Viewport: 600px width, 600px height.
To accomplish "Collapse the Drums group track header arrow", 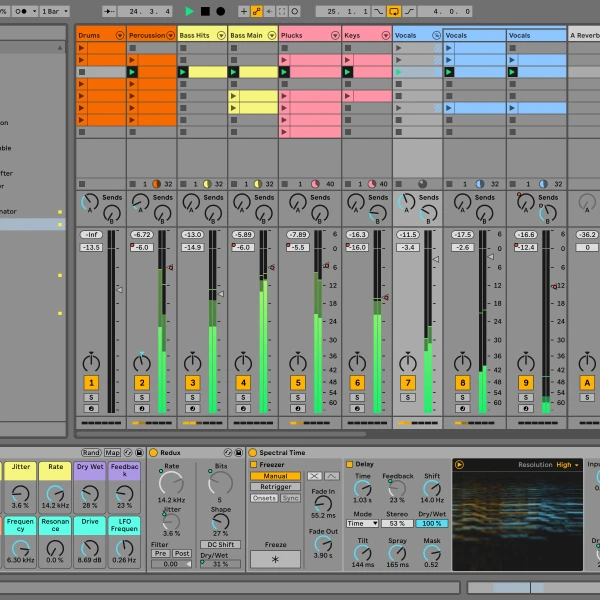I will (120, 35).
